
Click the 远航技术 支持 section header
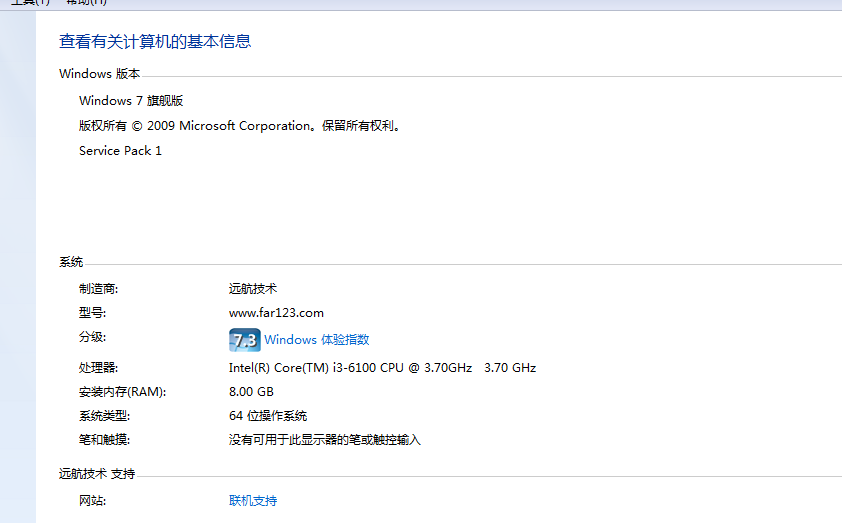pyautogui.click(x=97, y=474)
